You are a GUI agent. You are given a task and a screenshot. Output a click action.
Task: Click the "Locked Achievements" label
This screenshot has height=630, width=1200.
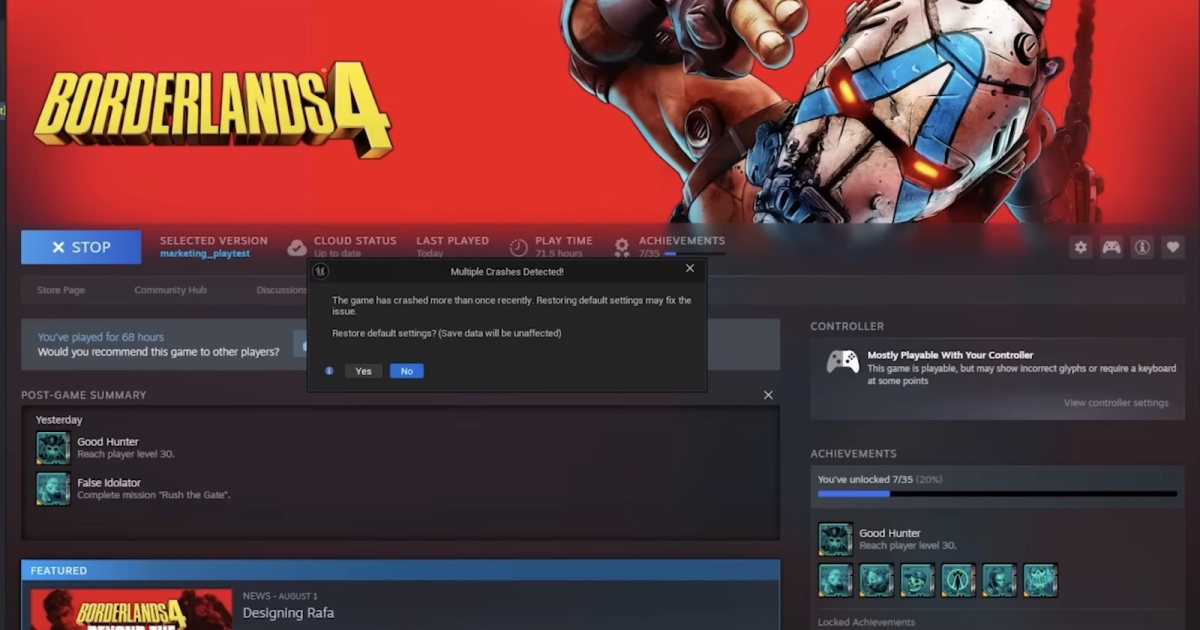pos(866,622)
